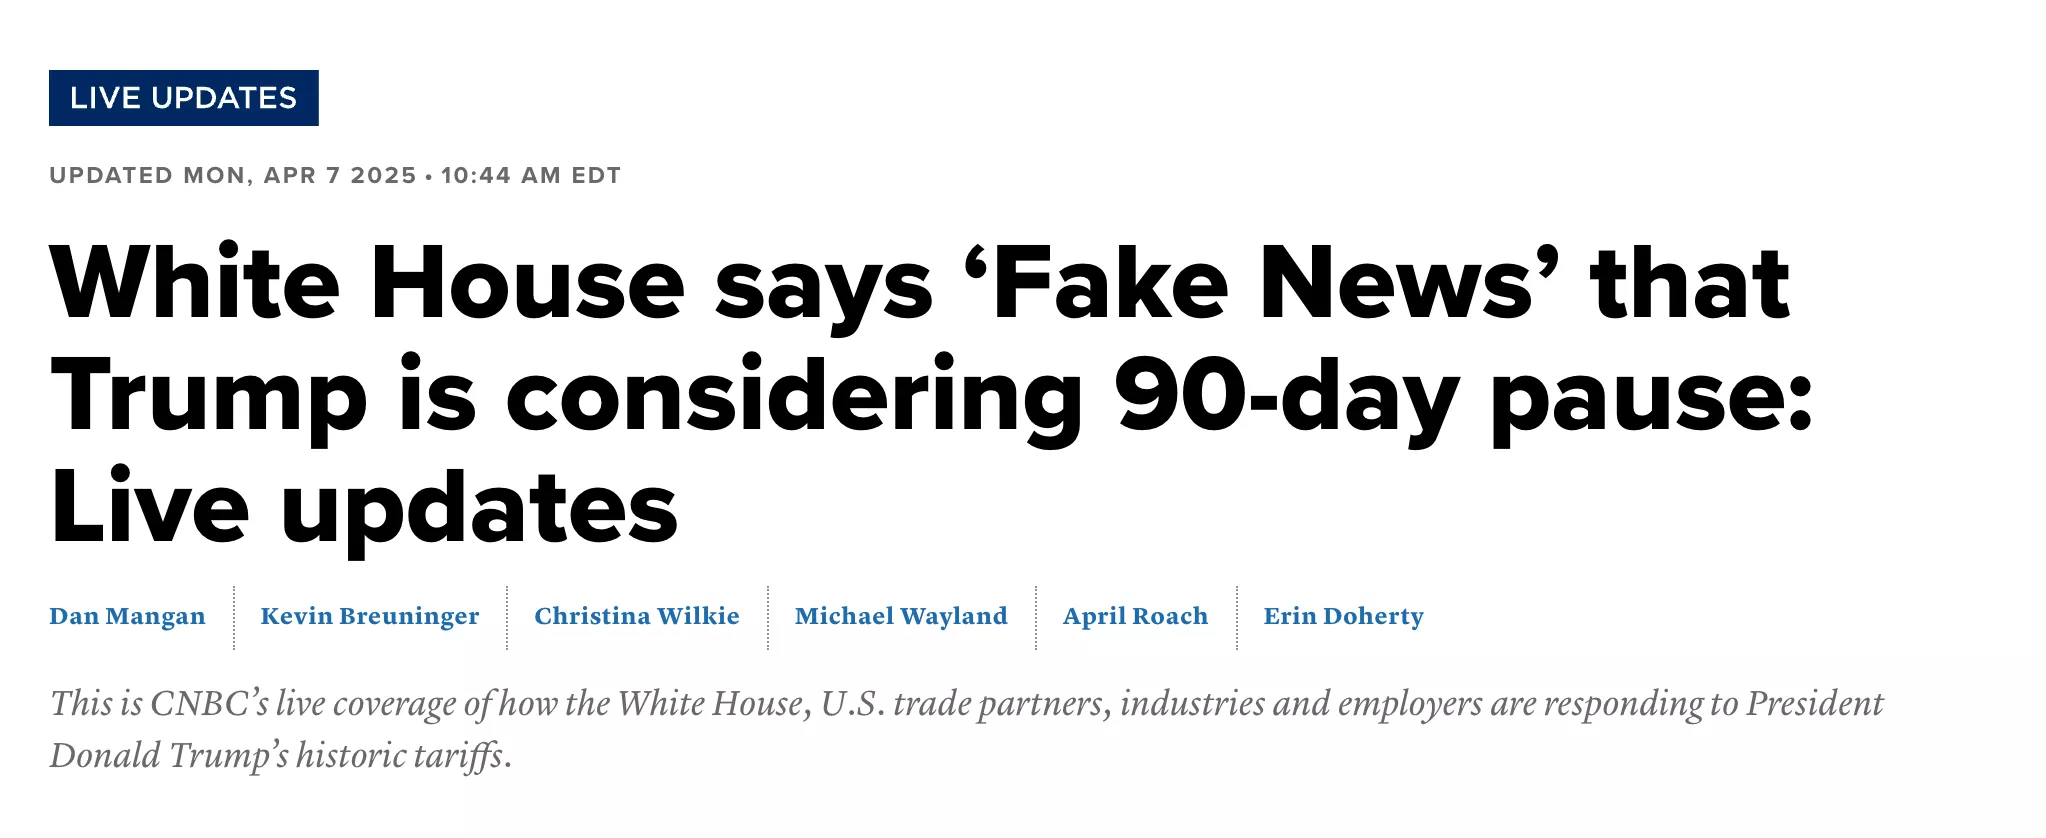Click 'Donald Trump's historic tariffs' in summary

point(281,756)
